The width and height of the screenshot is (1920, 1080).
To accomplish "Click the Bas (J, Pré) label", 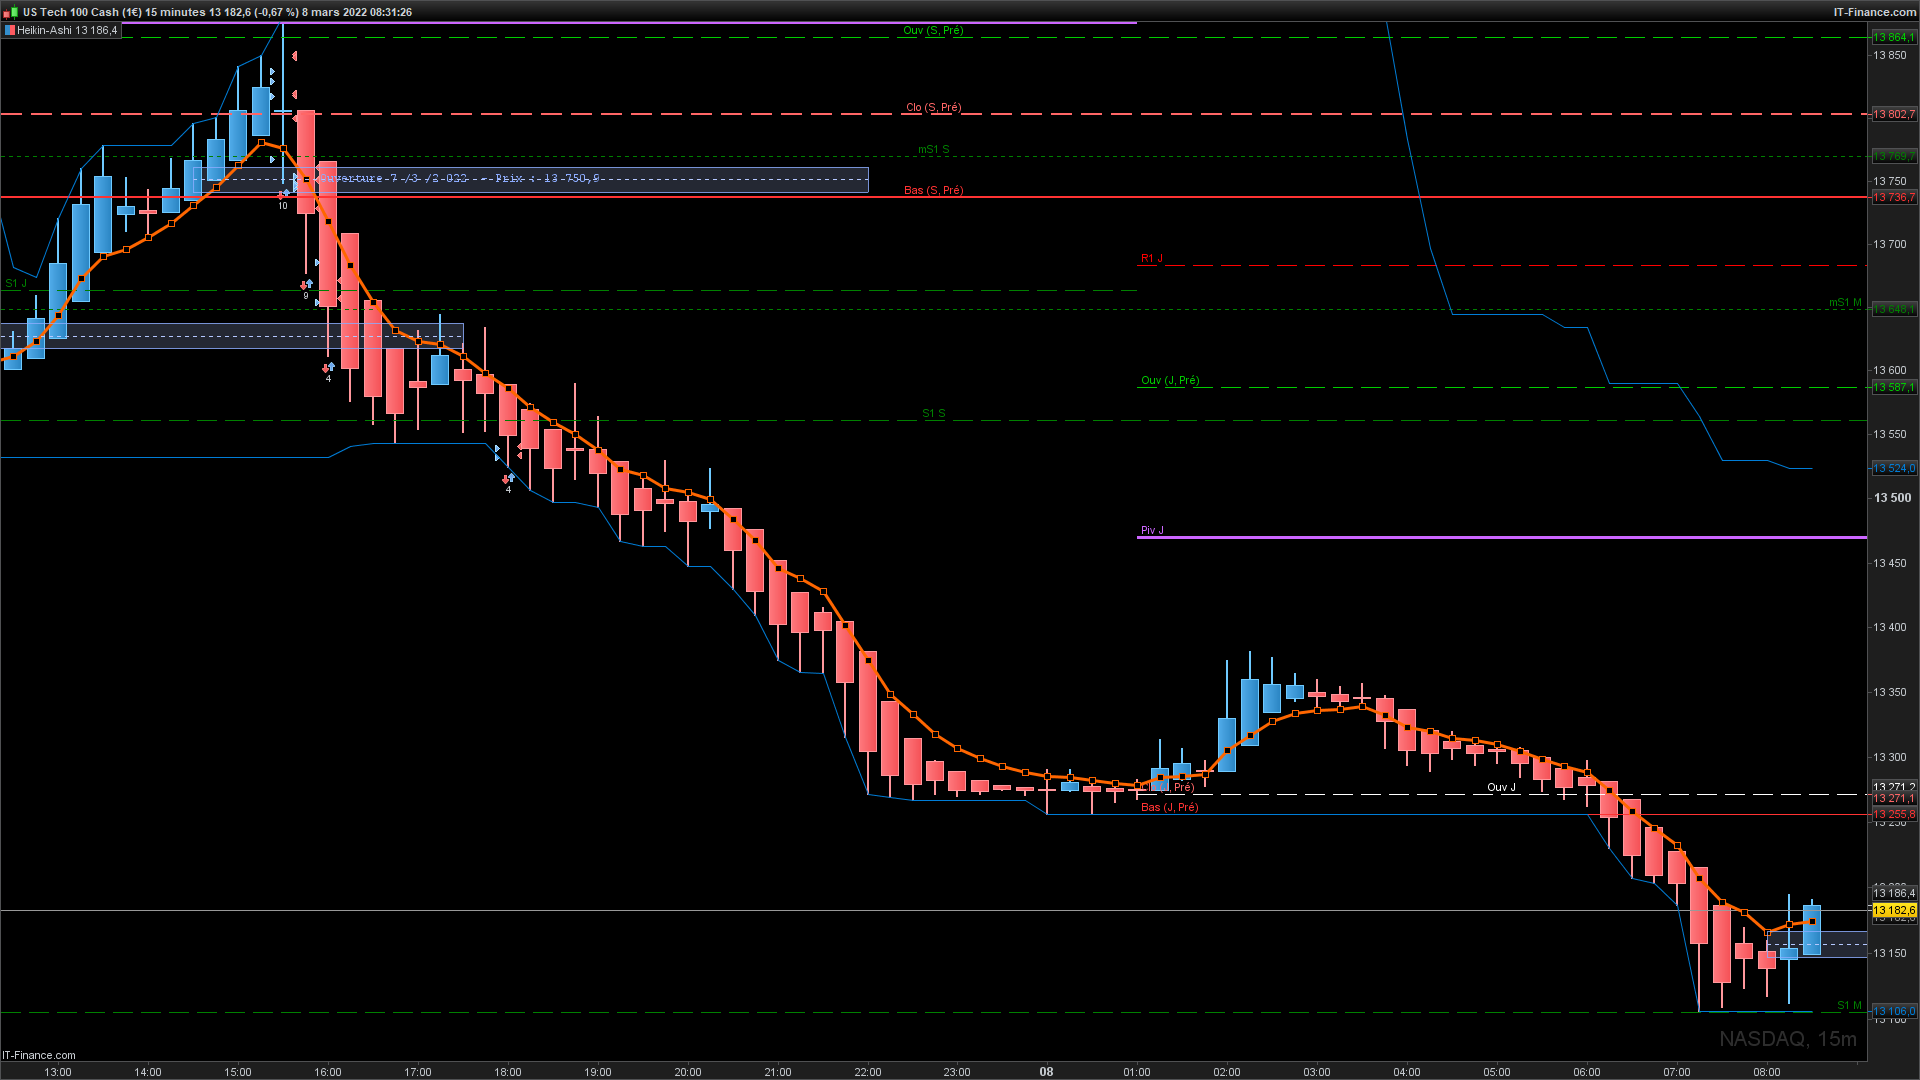I will (x=1169, y=807).
